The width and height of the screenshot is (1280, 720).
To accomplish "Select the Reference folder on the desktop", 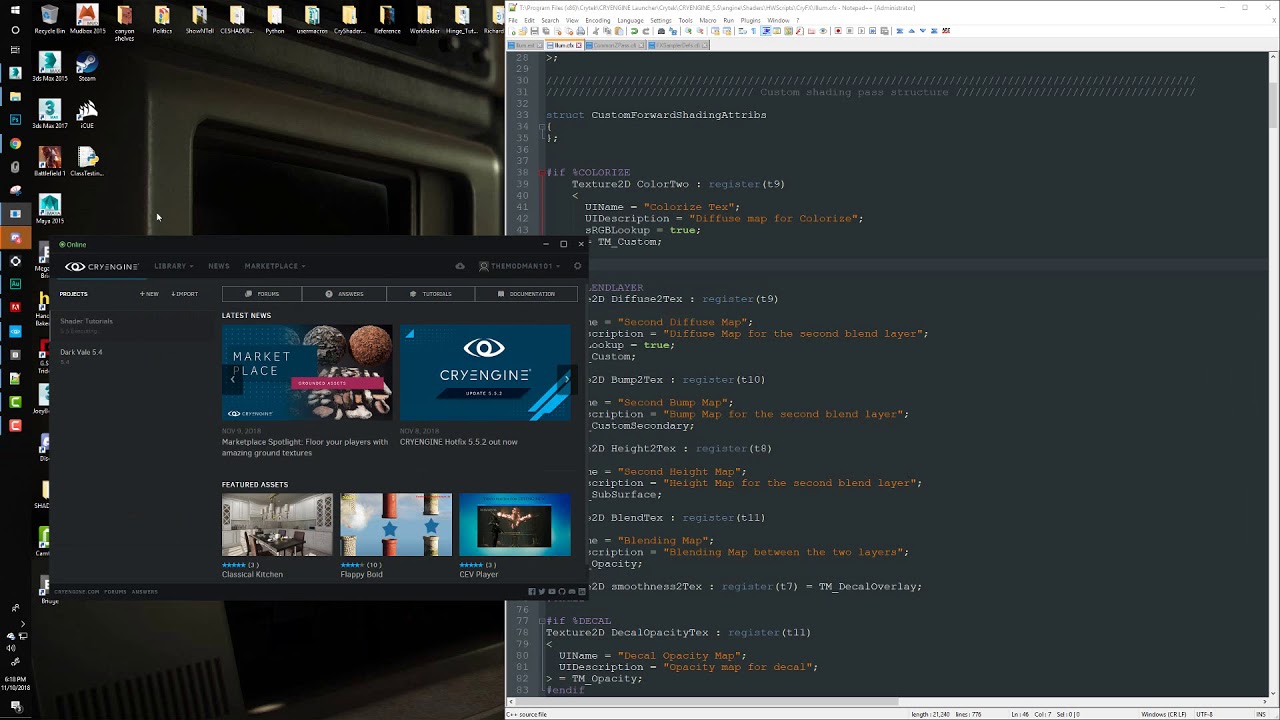I will point(387,19).
